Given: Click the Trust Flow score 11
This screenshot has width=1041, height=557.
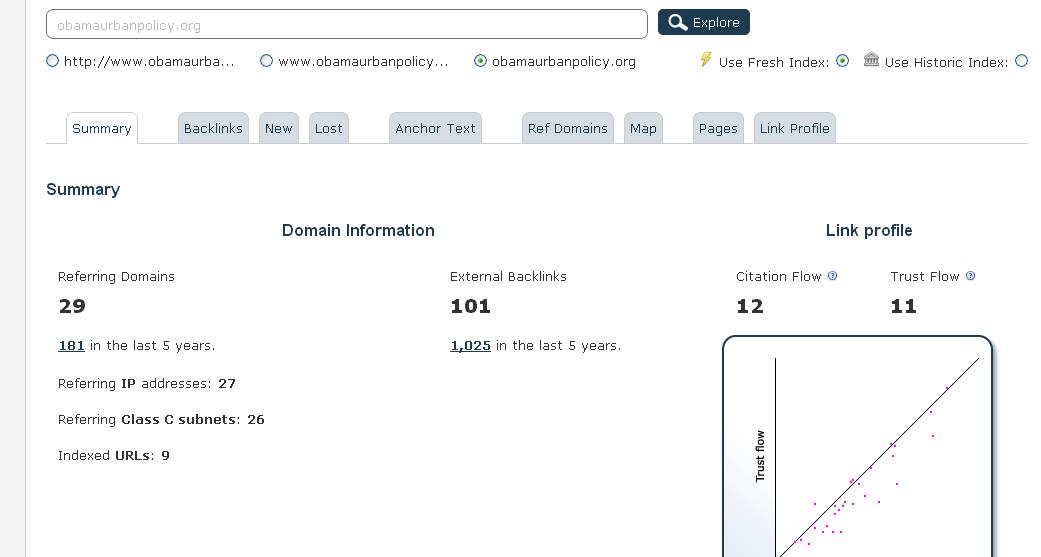Looking at the screenshot, I should pyautogui.click(x=904, y=306).
